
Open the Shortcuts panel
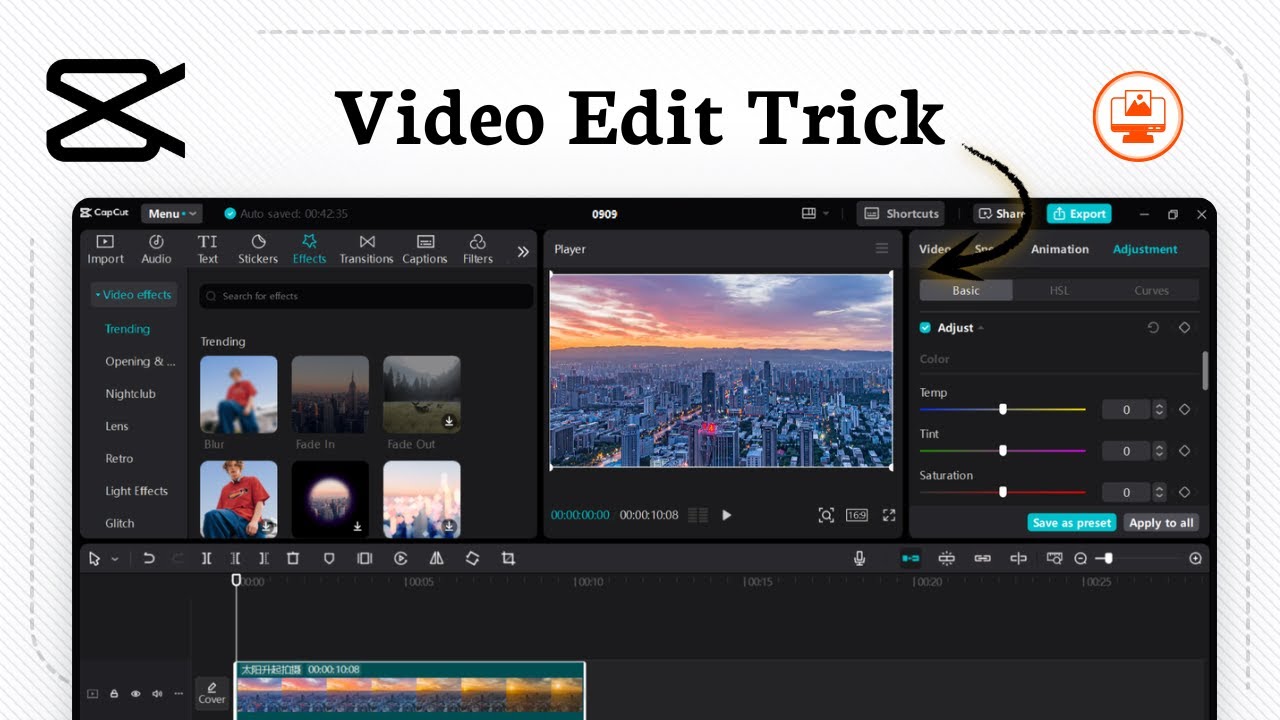click(x=901, y=213)
